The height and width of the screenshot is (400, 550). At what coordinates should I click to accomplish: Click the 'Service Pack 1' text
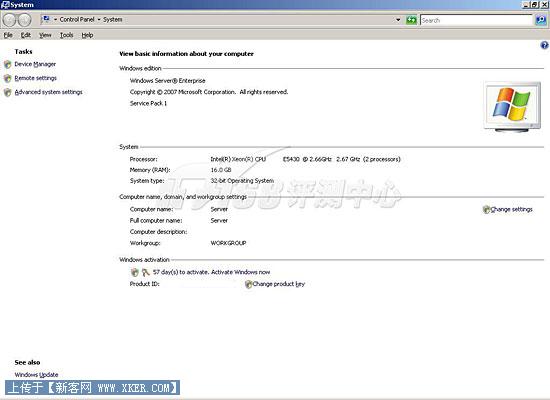tap(148, 104)
